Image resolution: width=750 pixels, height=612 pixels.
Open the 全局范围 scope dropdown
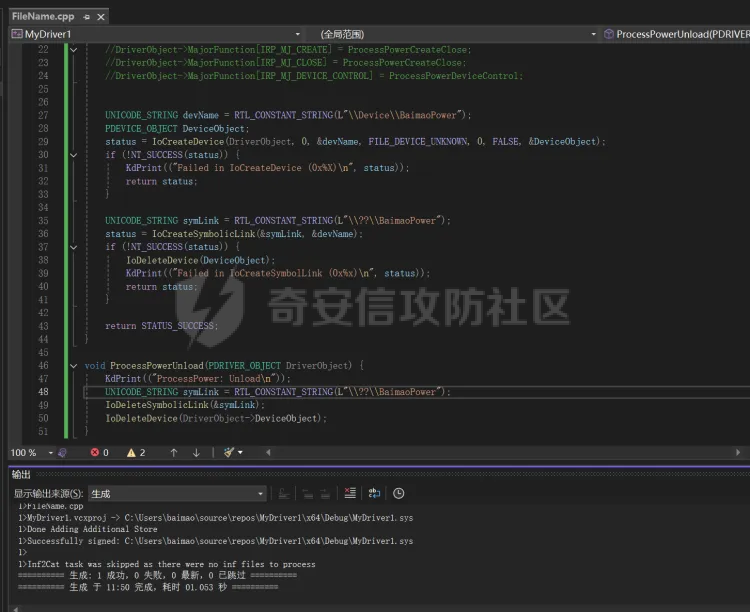click(594, 34)
